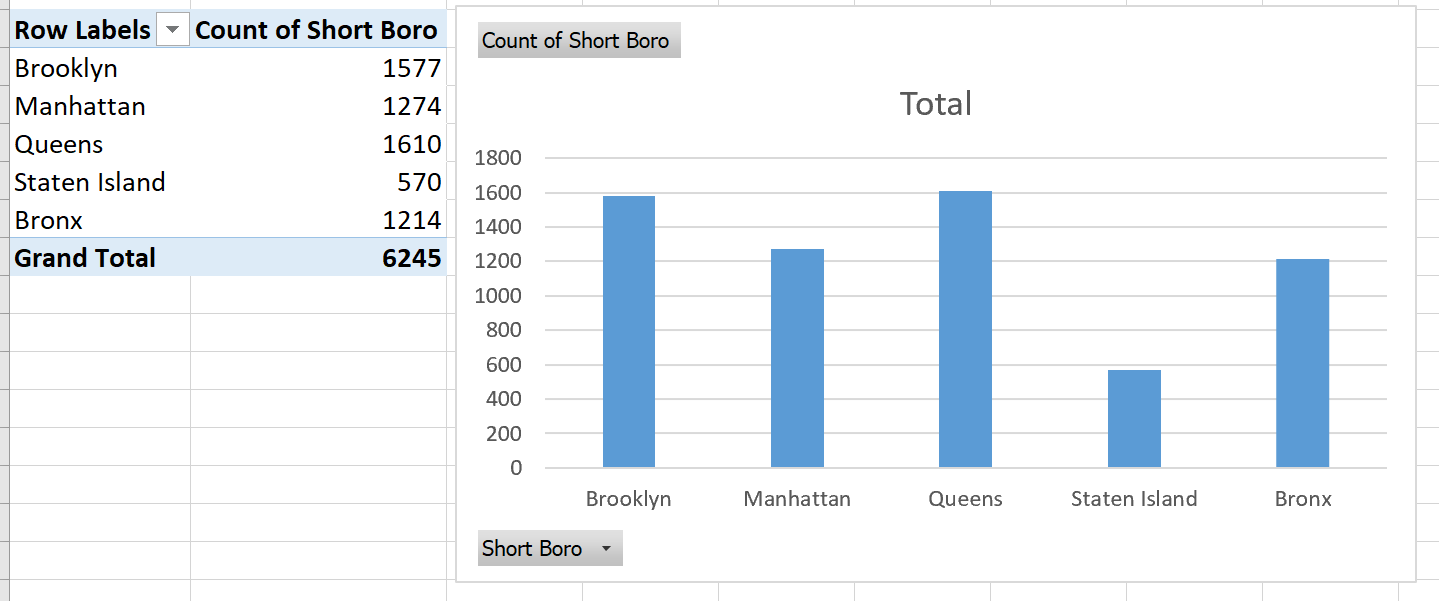Select the Grand Total value 6245
This screenshot has width=1439, height=601.
click(x=318, y=258)
